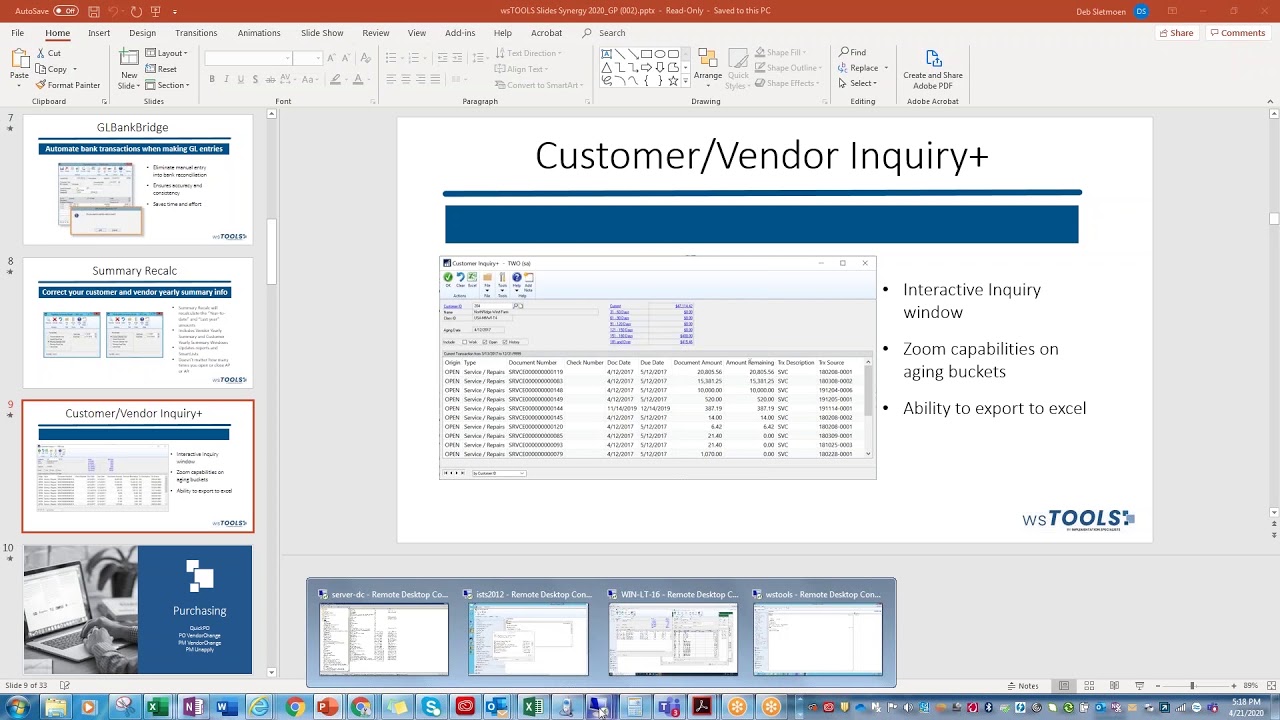1280x720 pixels.
Task: Select the Summary Recalc slide thumbnail
Action: pyautogui.click(x=138, y=323)
